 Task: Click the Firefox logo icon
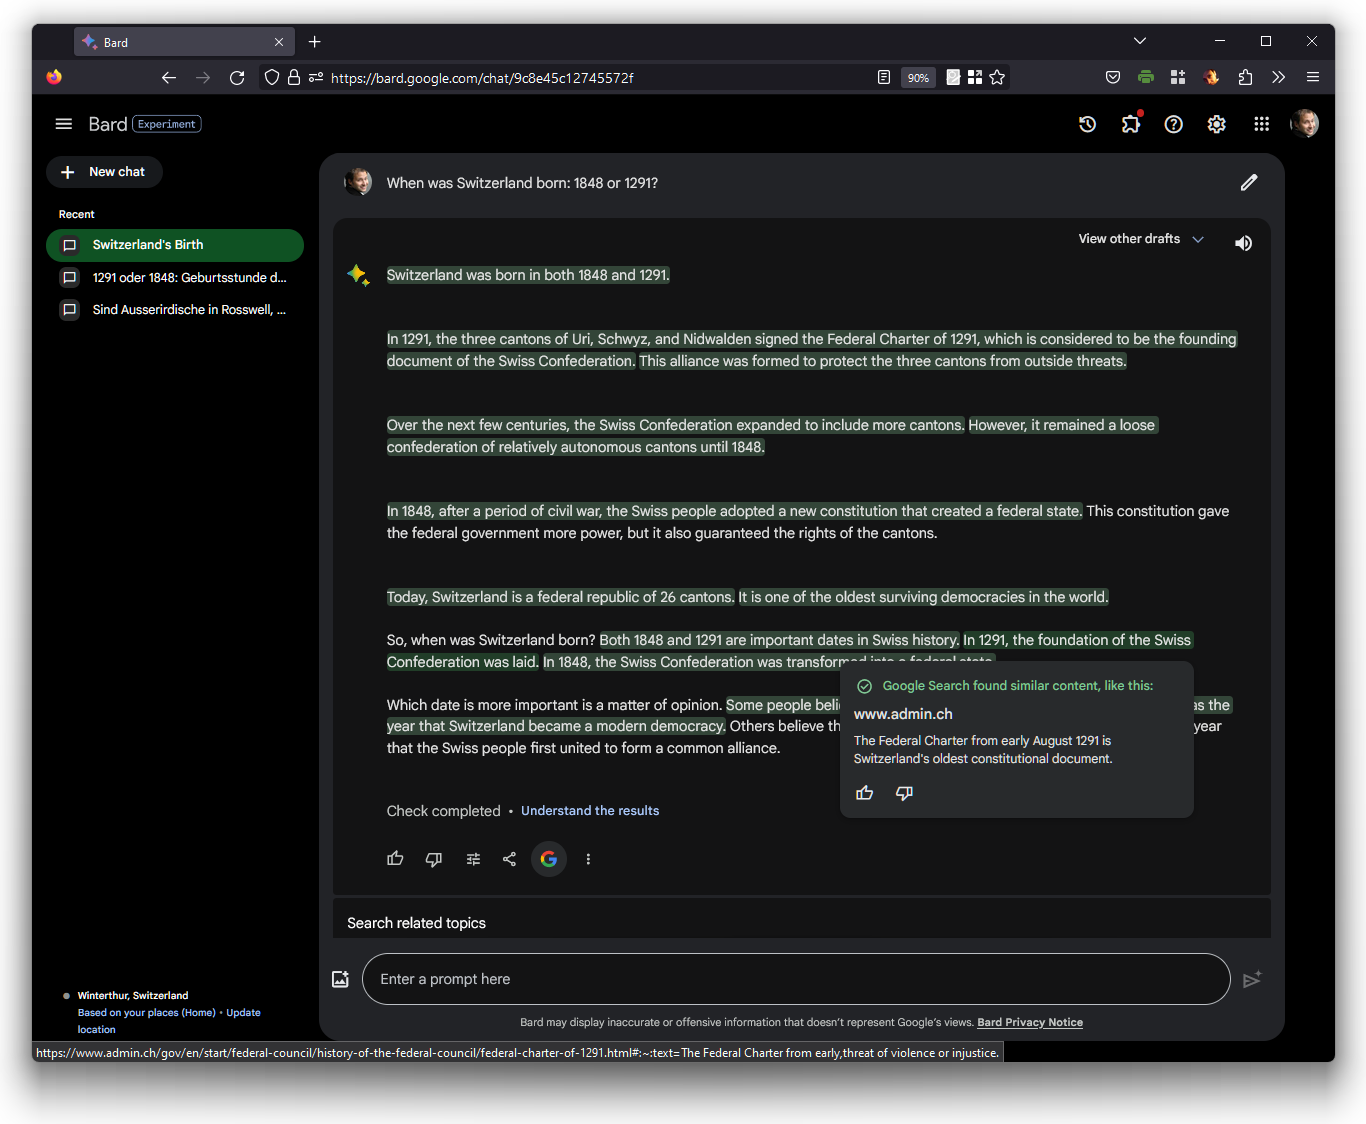click(x=54, y=77)
